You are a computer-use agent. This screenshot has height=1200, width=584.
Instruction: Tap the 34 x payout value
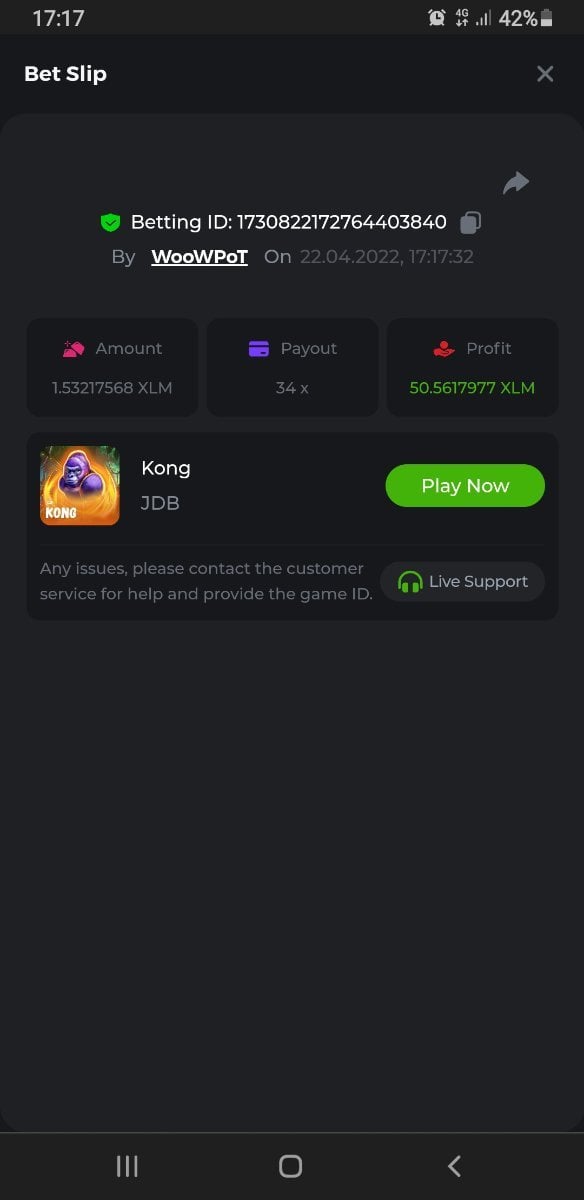point(292,388)
